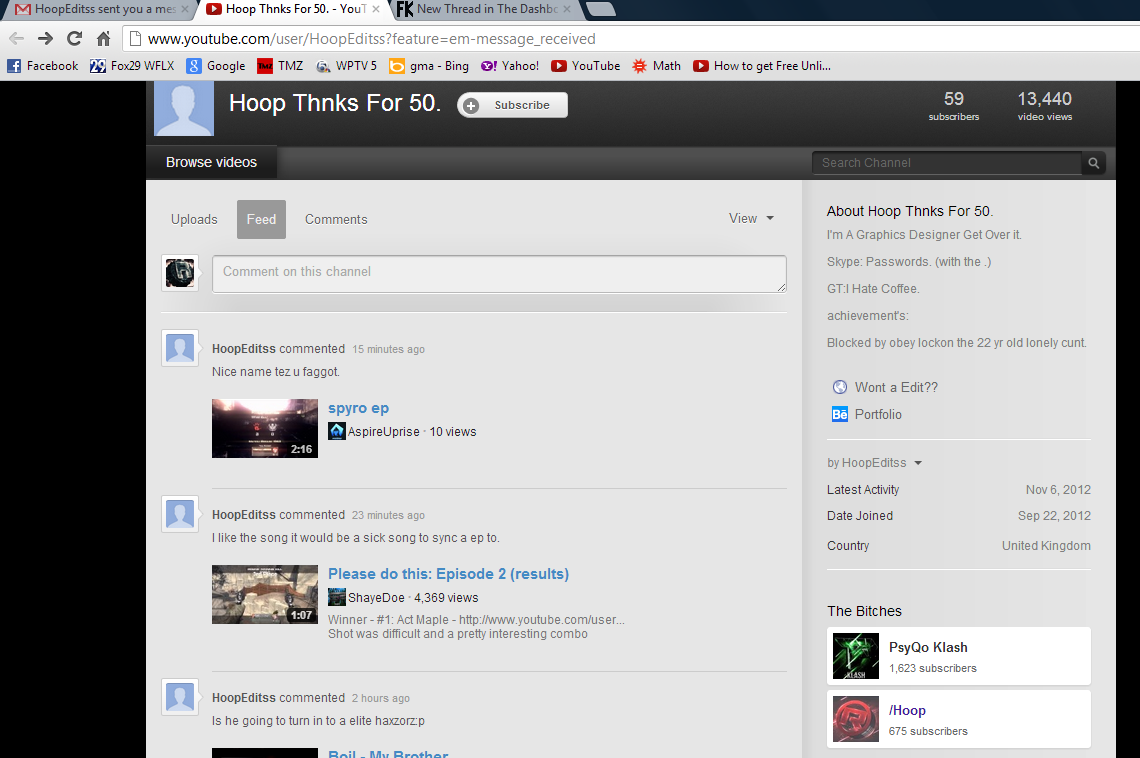
Task: Select the Feed tab
Action: (x=261, y=219)
